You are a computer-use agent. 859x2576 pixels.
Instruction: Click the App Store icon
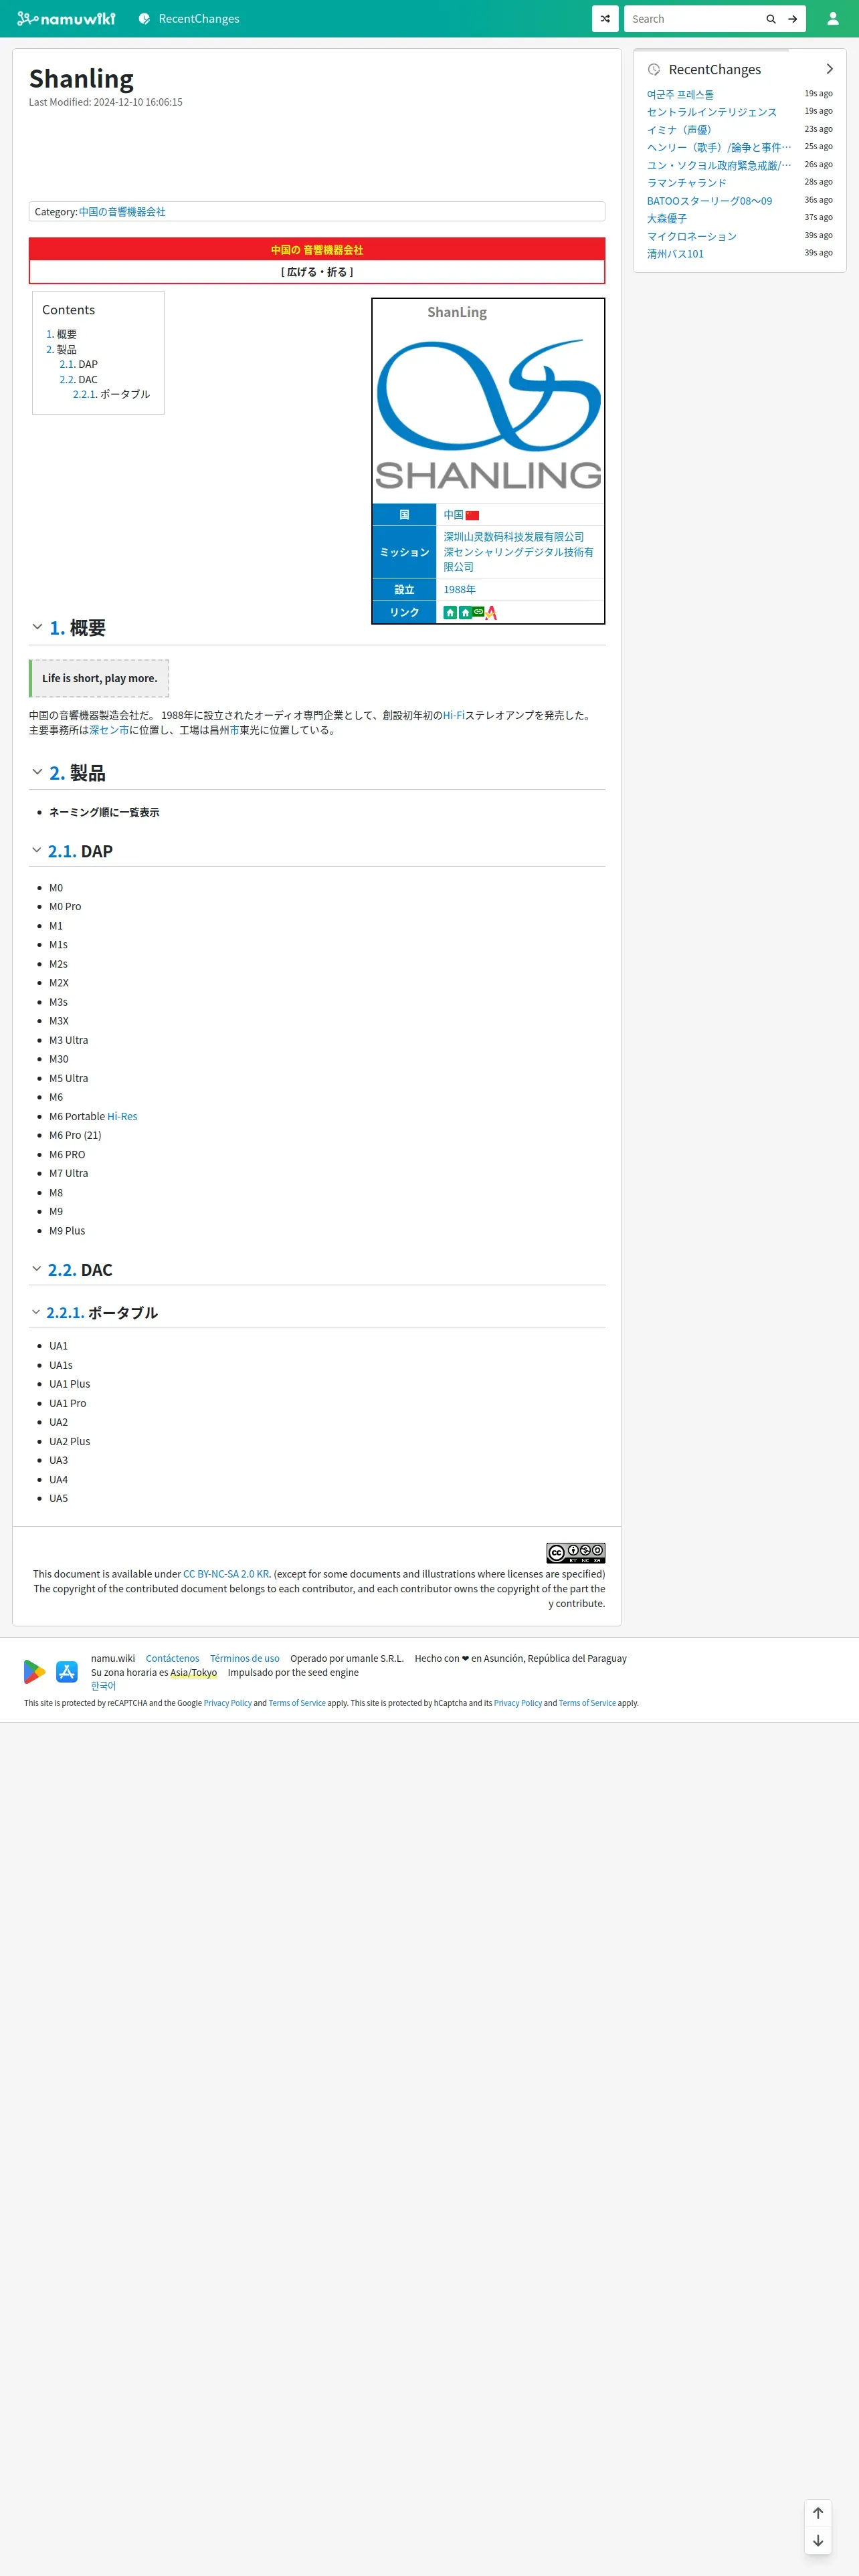click(x=67, y=1671)
